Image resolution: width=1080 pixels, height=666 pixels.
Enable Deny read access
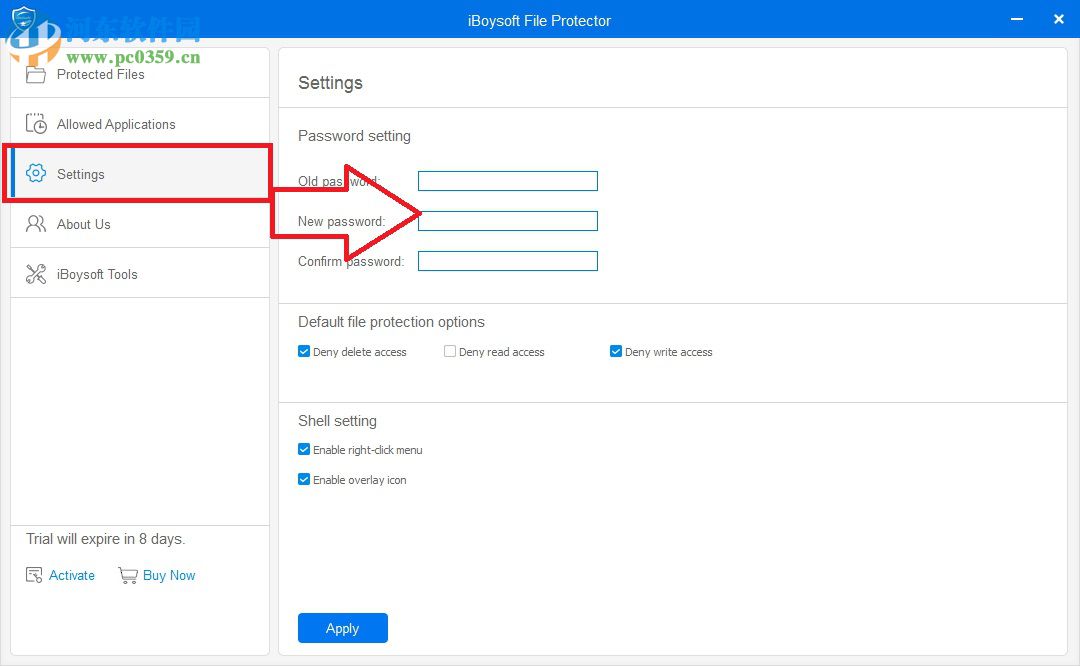pos(450,351)
